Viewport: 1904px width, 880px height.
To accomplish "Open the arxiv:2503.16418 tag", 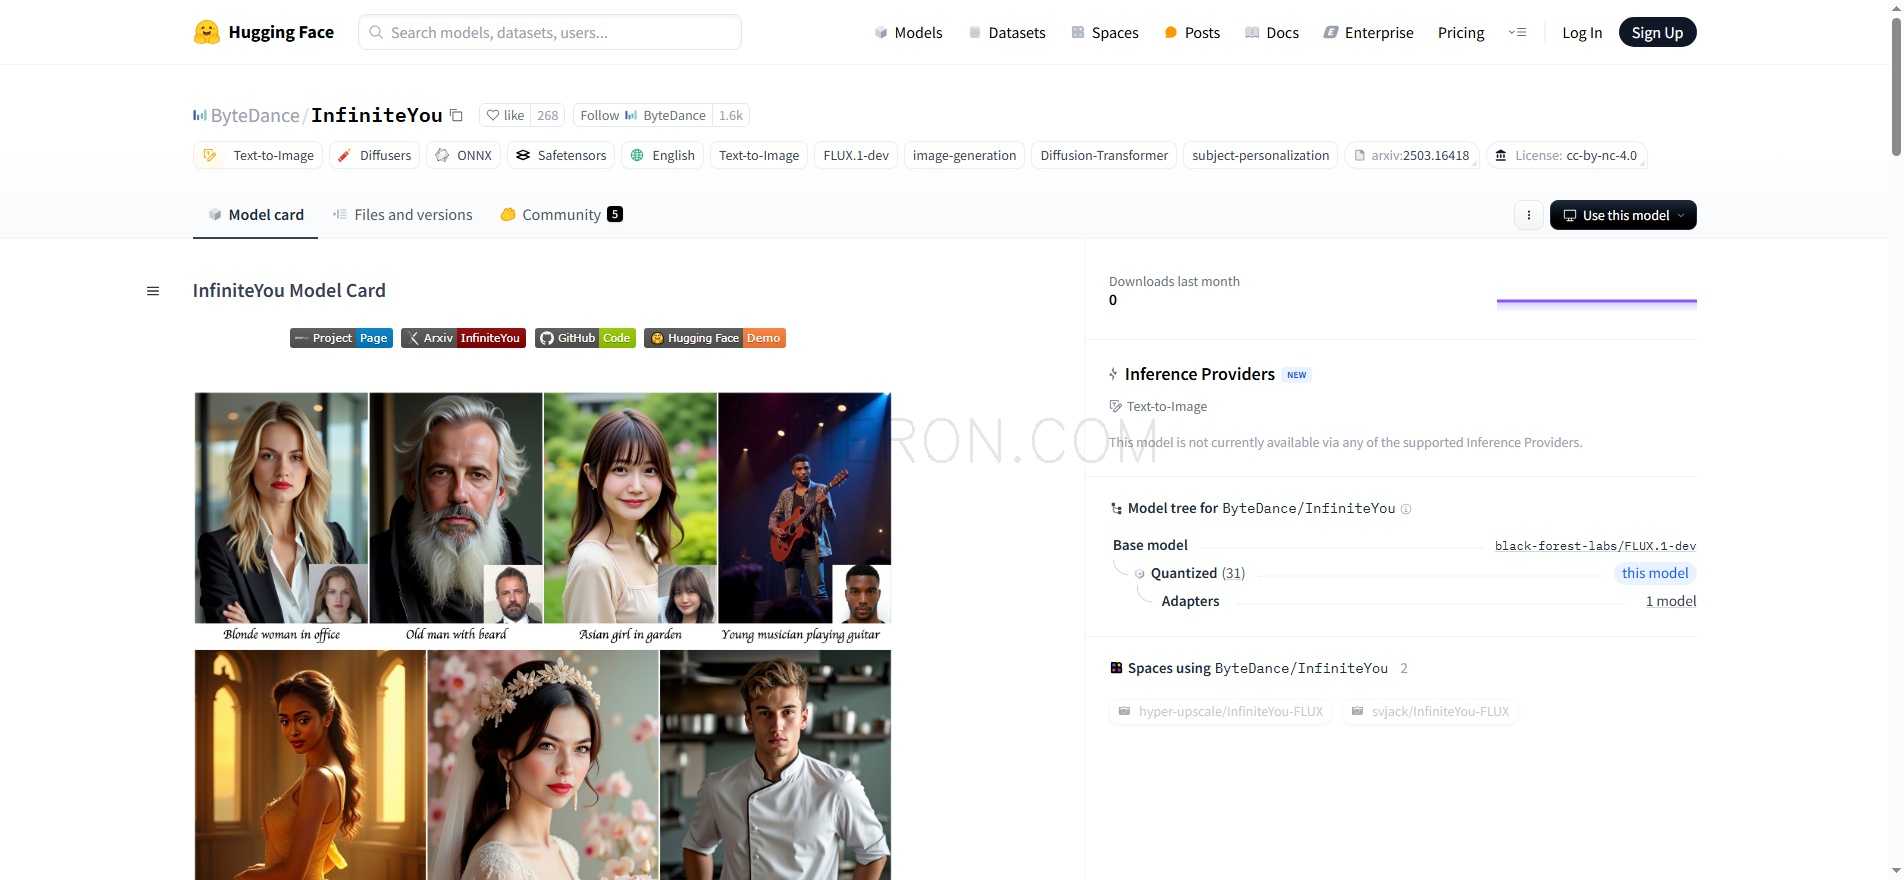I will pos(1411,155).
